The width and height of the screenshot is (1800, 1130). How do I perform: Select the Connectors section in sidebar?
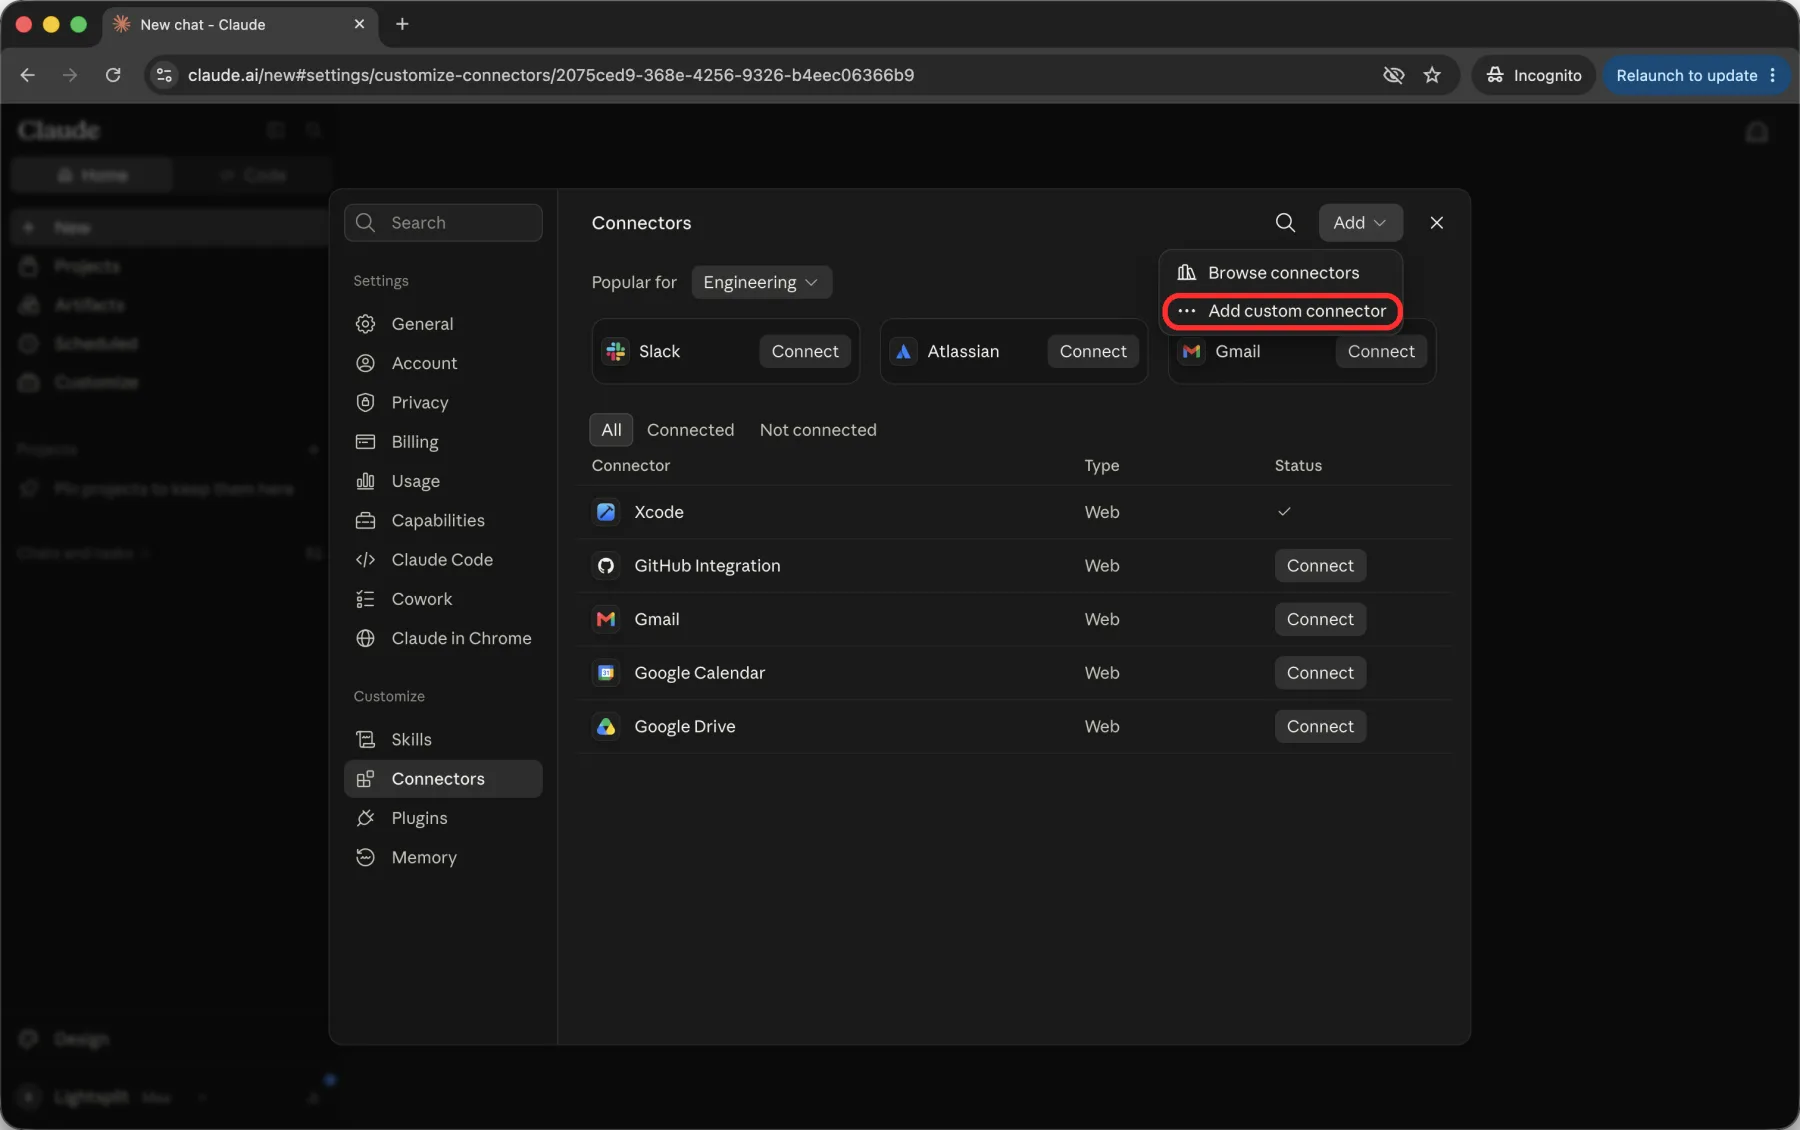coord(443,779)
